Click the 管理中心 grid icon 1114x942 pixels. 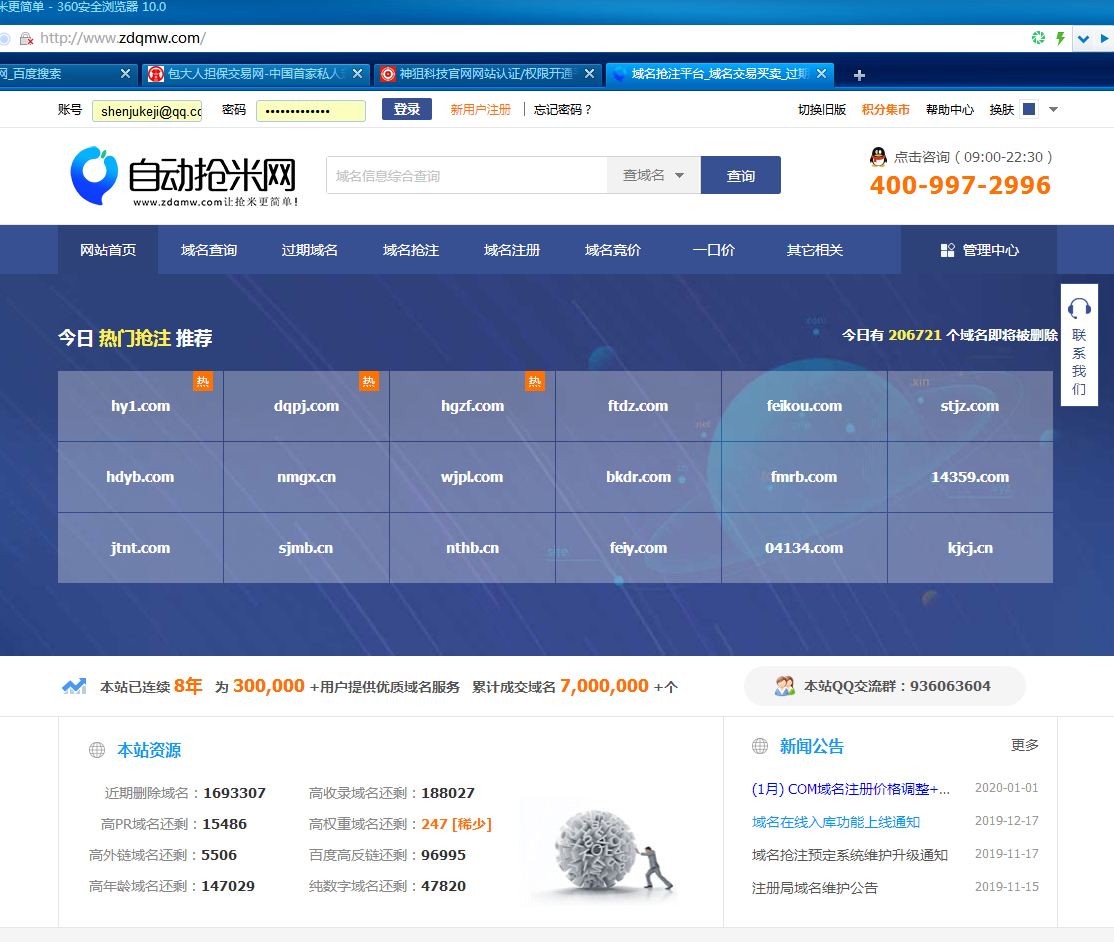(947, 250)
